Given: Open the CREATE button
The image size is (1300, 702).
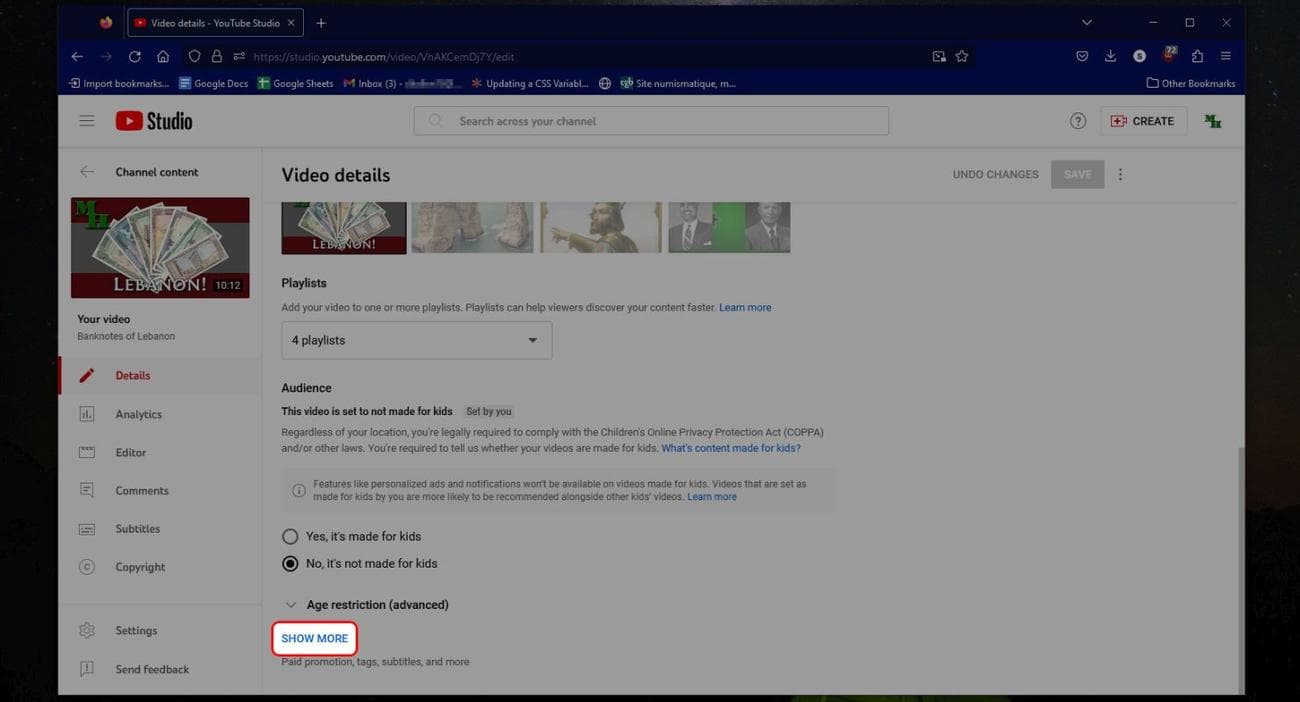Looking at the screenshot, I should click(1144, 120).
